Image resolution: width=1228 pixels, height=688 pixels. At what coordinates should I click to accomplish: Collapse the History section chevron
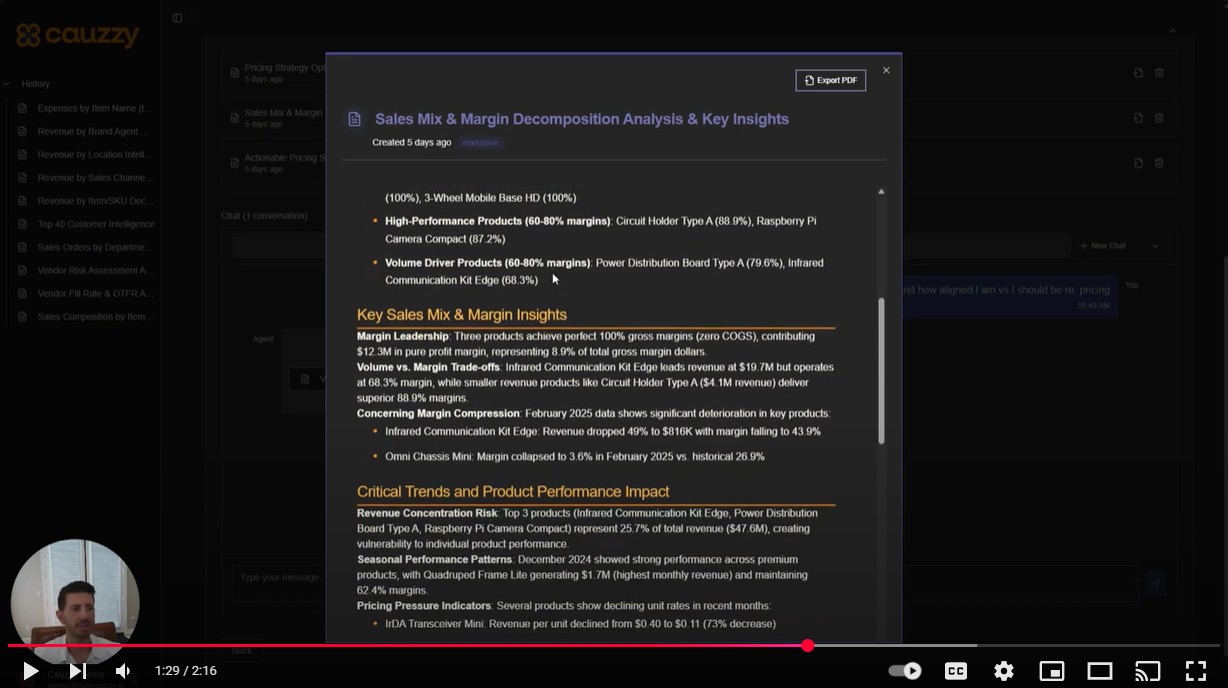click(x=7, y=84)
